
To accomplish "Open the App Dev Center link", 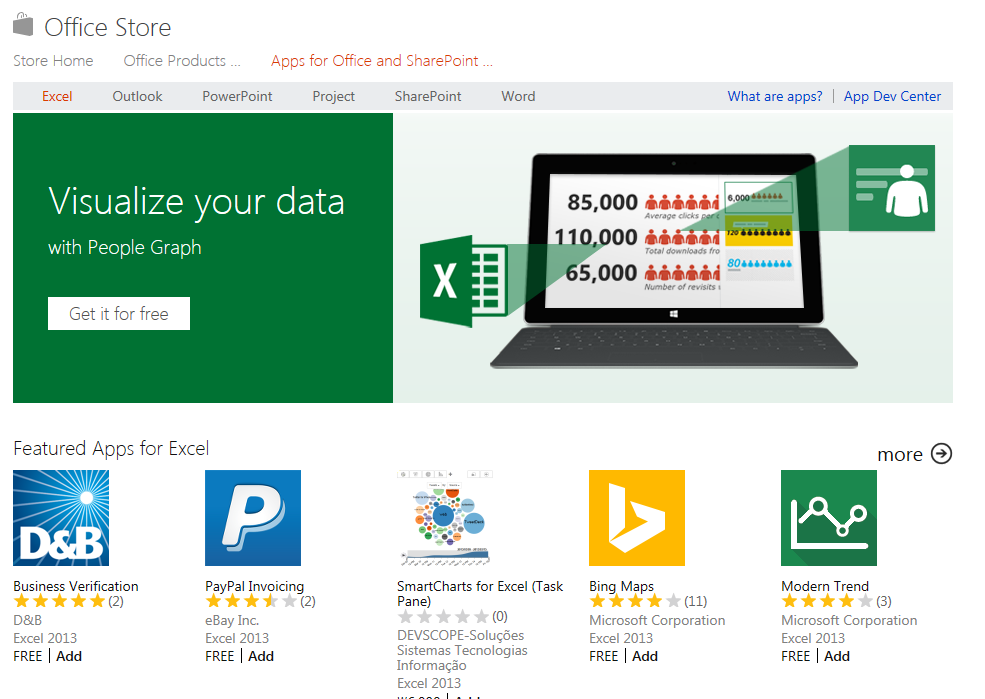I will click(892, 96).
